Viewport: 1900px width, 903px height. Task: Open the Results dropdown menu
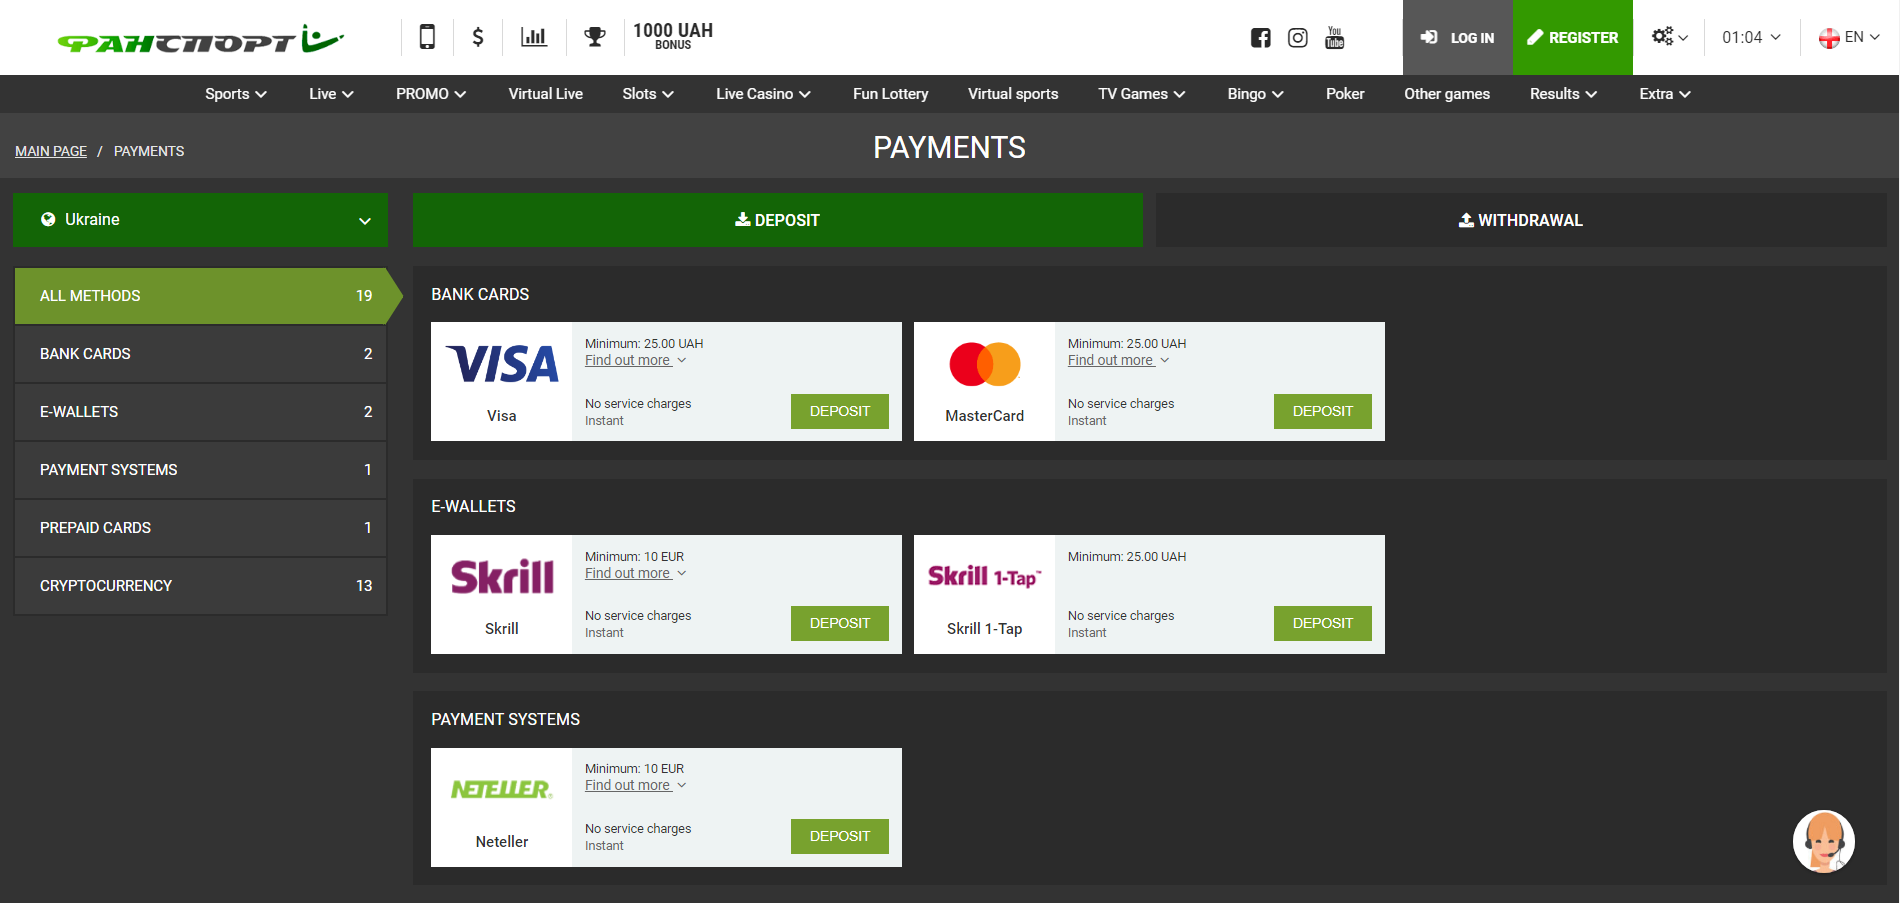pyautogui.click(x=1564, y=94)
